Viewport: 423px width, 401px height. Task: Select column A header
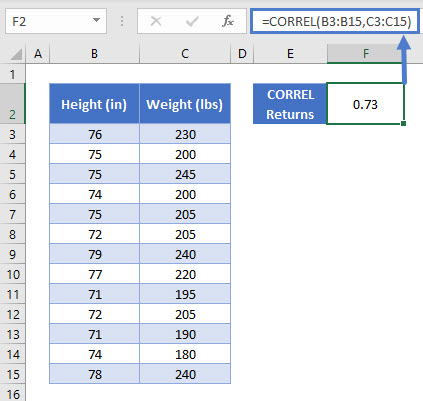point(38,54)
